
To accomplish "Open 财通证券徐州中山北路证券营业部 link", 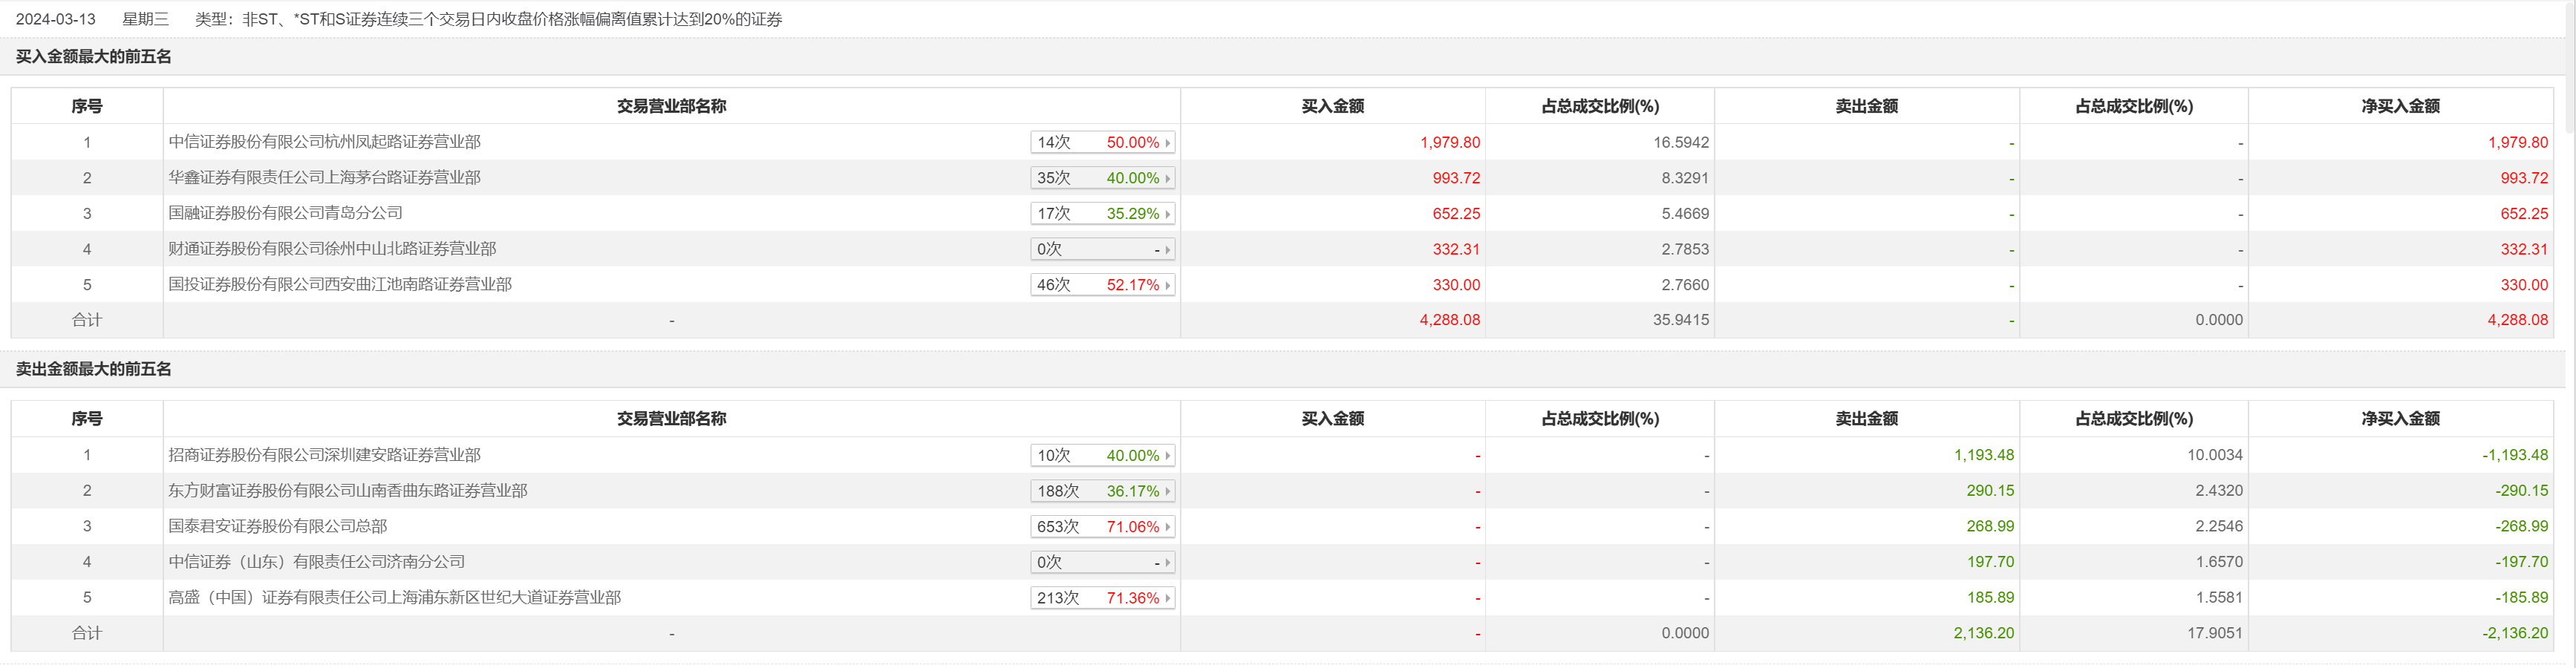I will 332,249.
